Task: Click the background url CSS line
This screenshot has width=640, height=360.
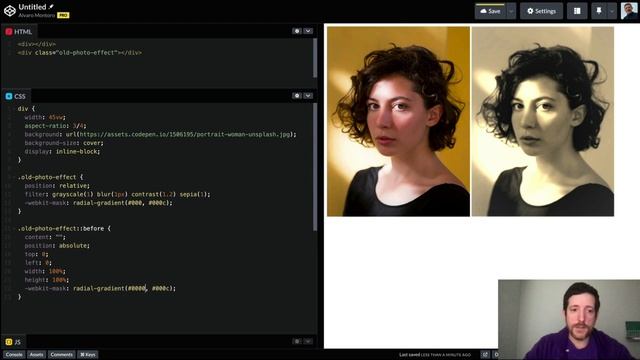Action: 160,134
